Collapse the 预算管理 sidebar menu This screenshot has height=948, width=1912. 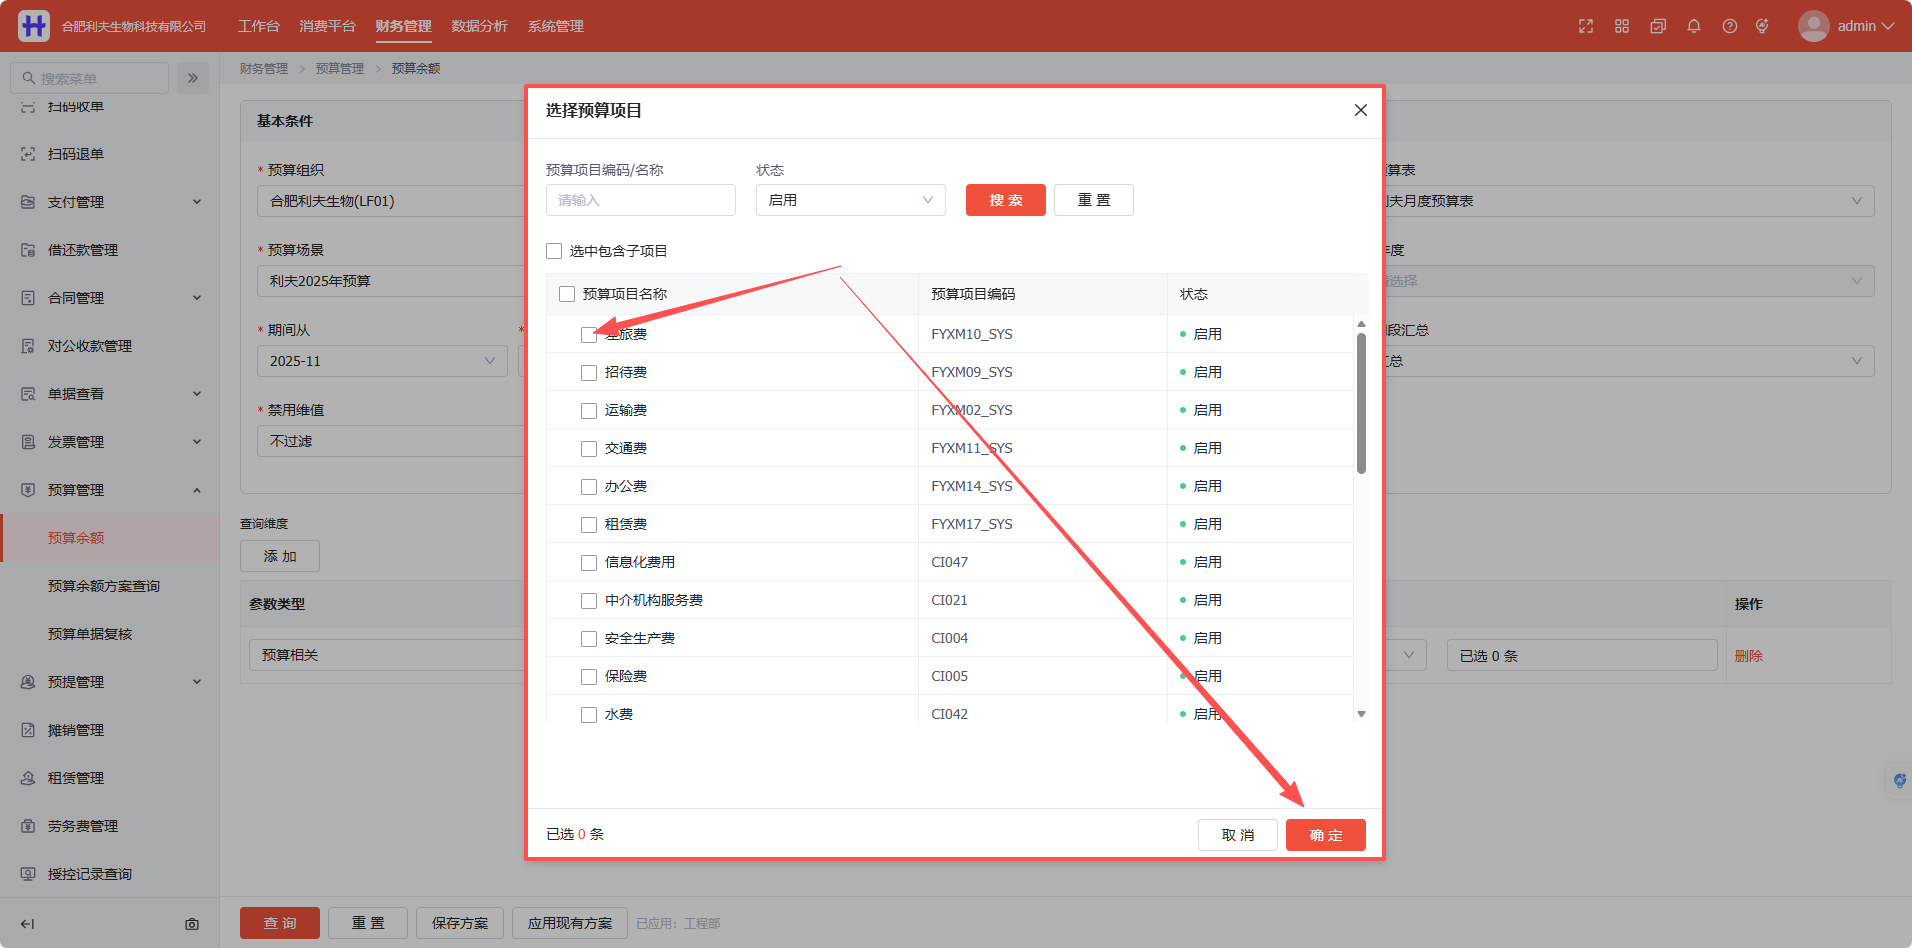[x=197, y=490]
